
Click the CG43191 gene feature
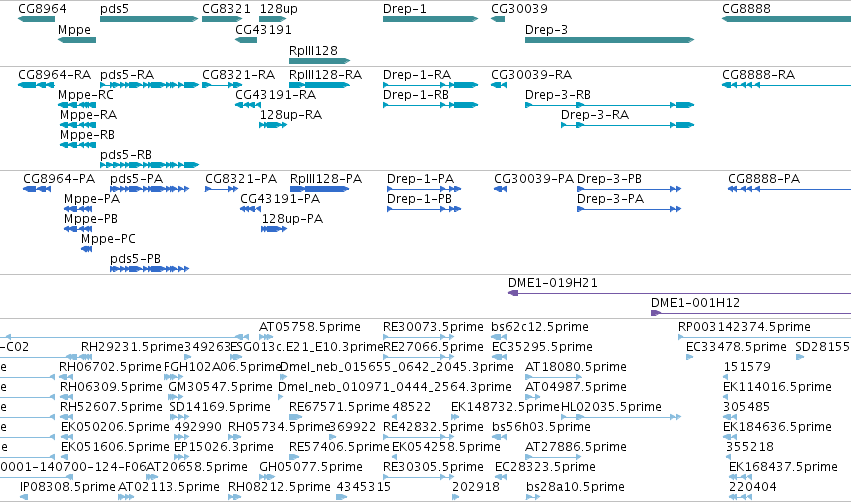(246, 40)
